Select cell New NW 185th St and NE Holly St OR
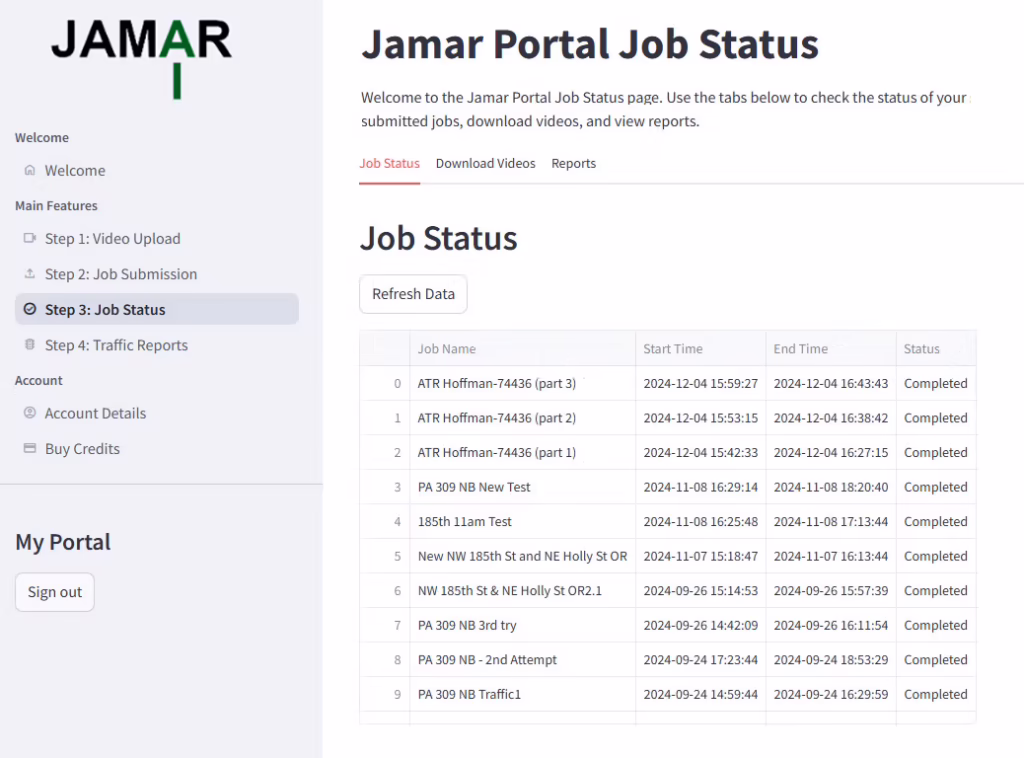Screen dimensions: 1024x758 (522, 556)
